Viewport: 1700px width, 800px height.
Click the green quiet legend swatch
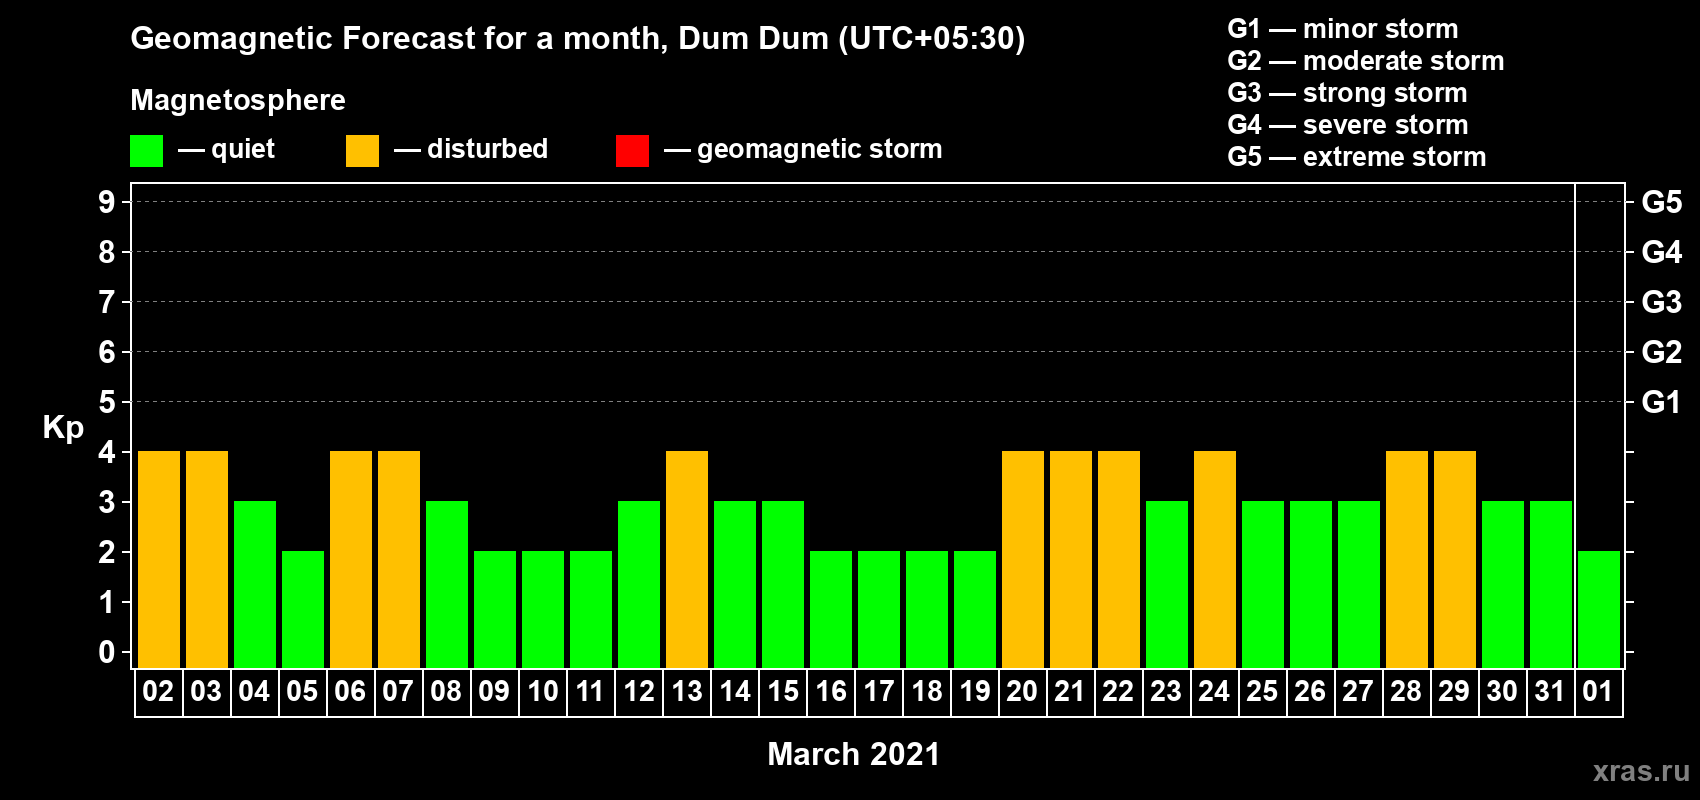coord(146,151)
